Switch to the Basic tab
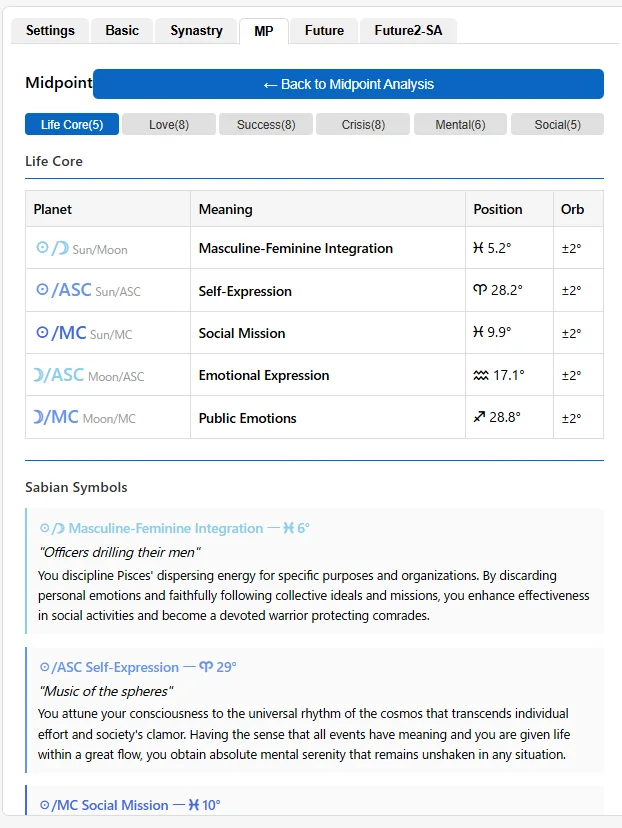This screenshot has width=622, height=828. point(122,31)
